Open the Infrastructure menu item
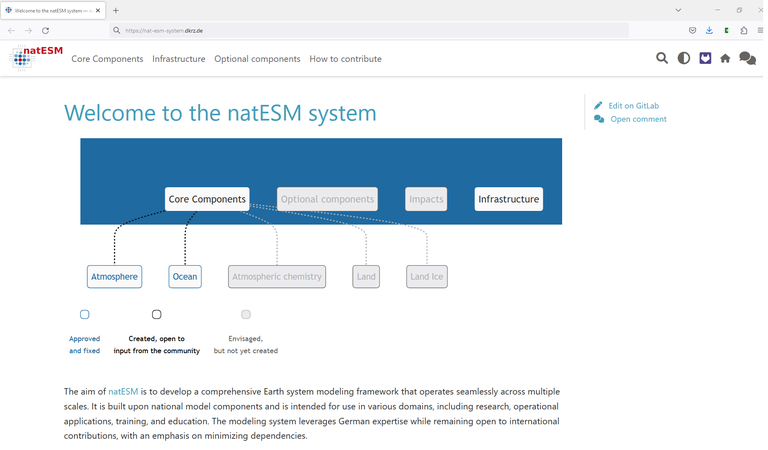Screen dimensions: 768x450 pyautogui.click(x=179, y=59)
